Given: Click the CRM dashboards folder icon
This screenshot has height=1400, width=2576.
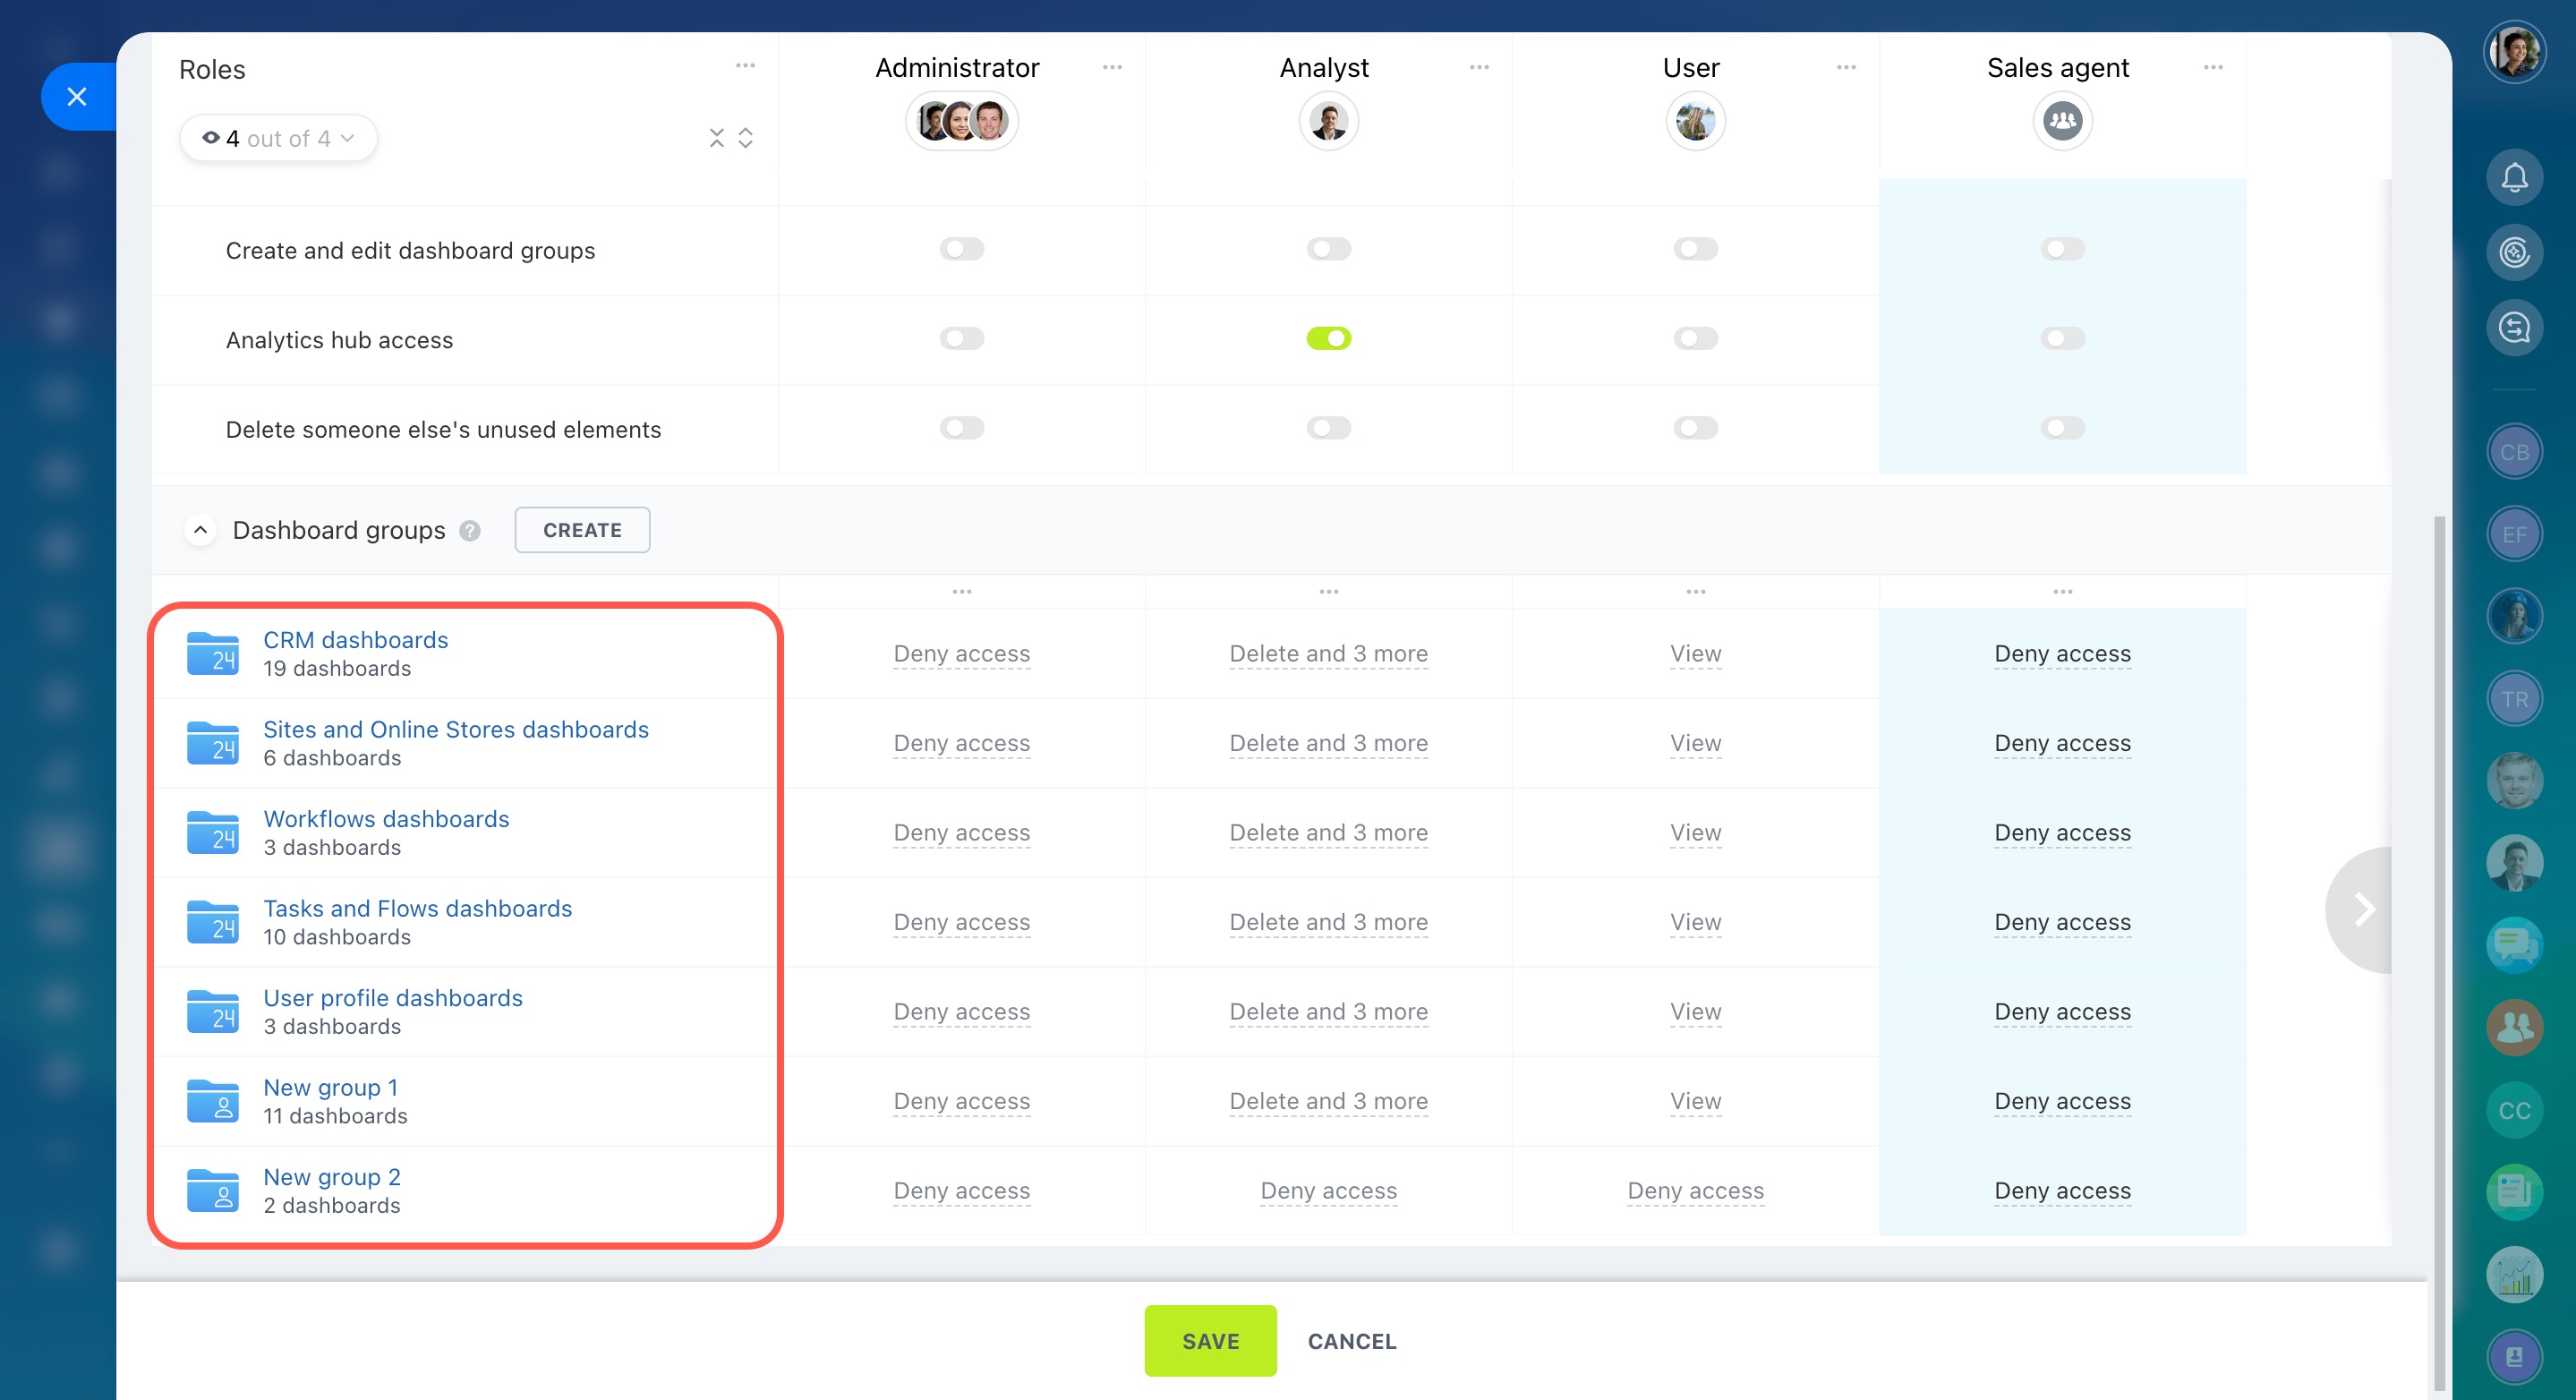Looking at the screenshot, I should pos(213,653).
